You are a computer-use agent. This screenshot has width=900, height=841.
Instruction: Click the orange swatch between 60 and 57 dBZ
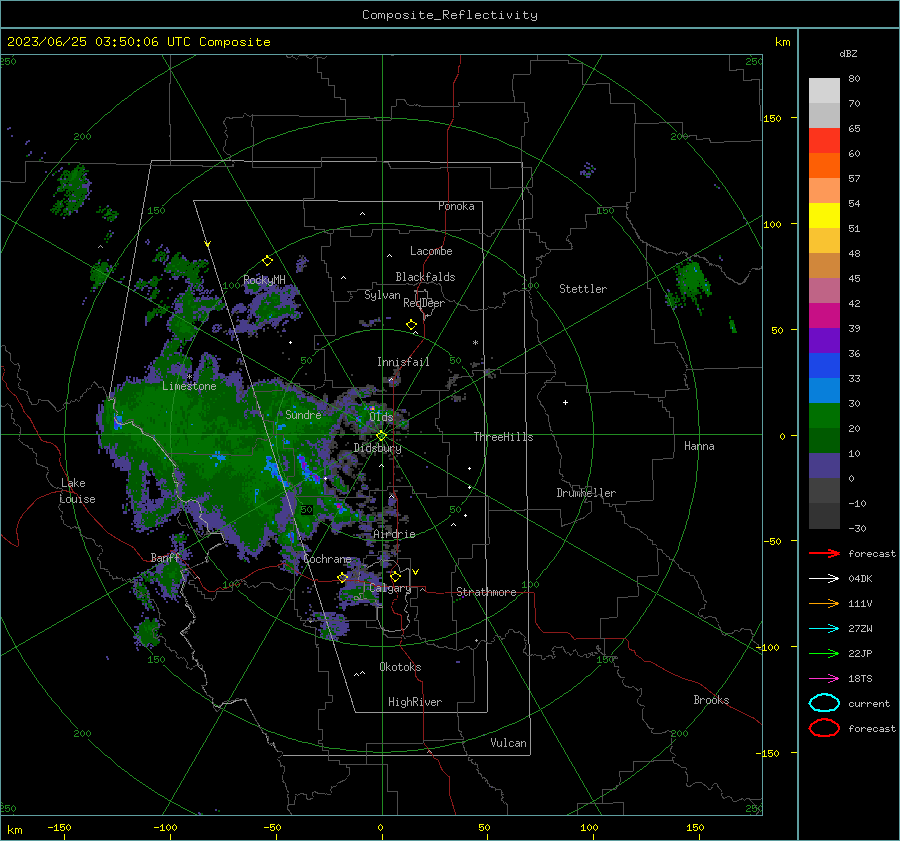pyautogui.click(x=824, y=165)
